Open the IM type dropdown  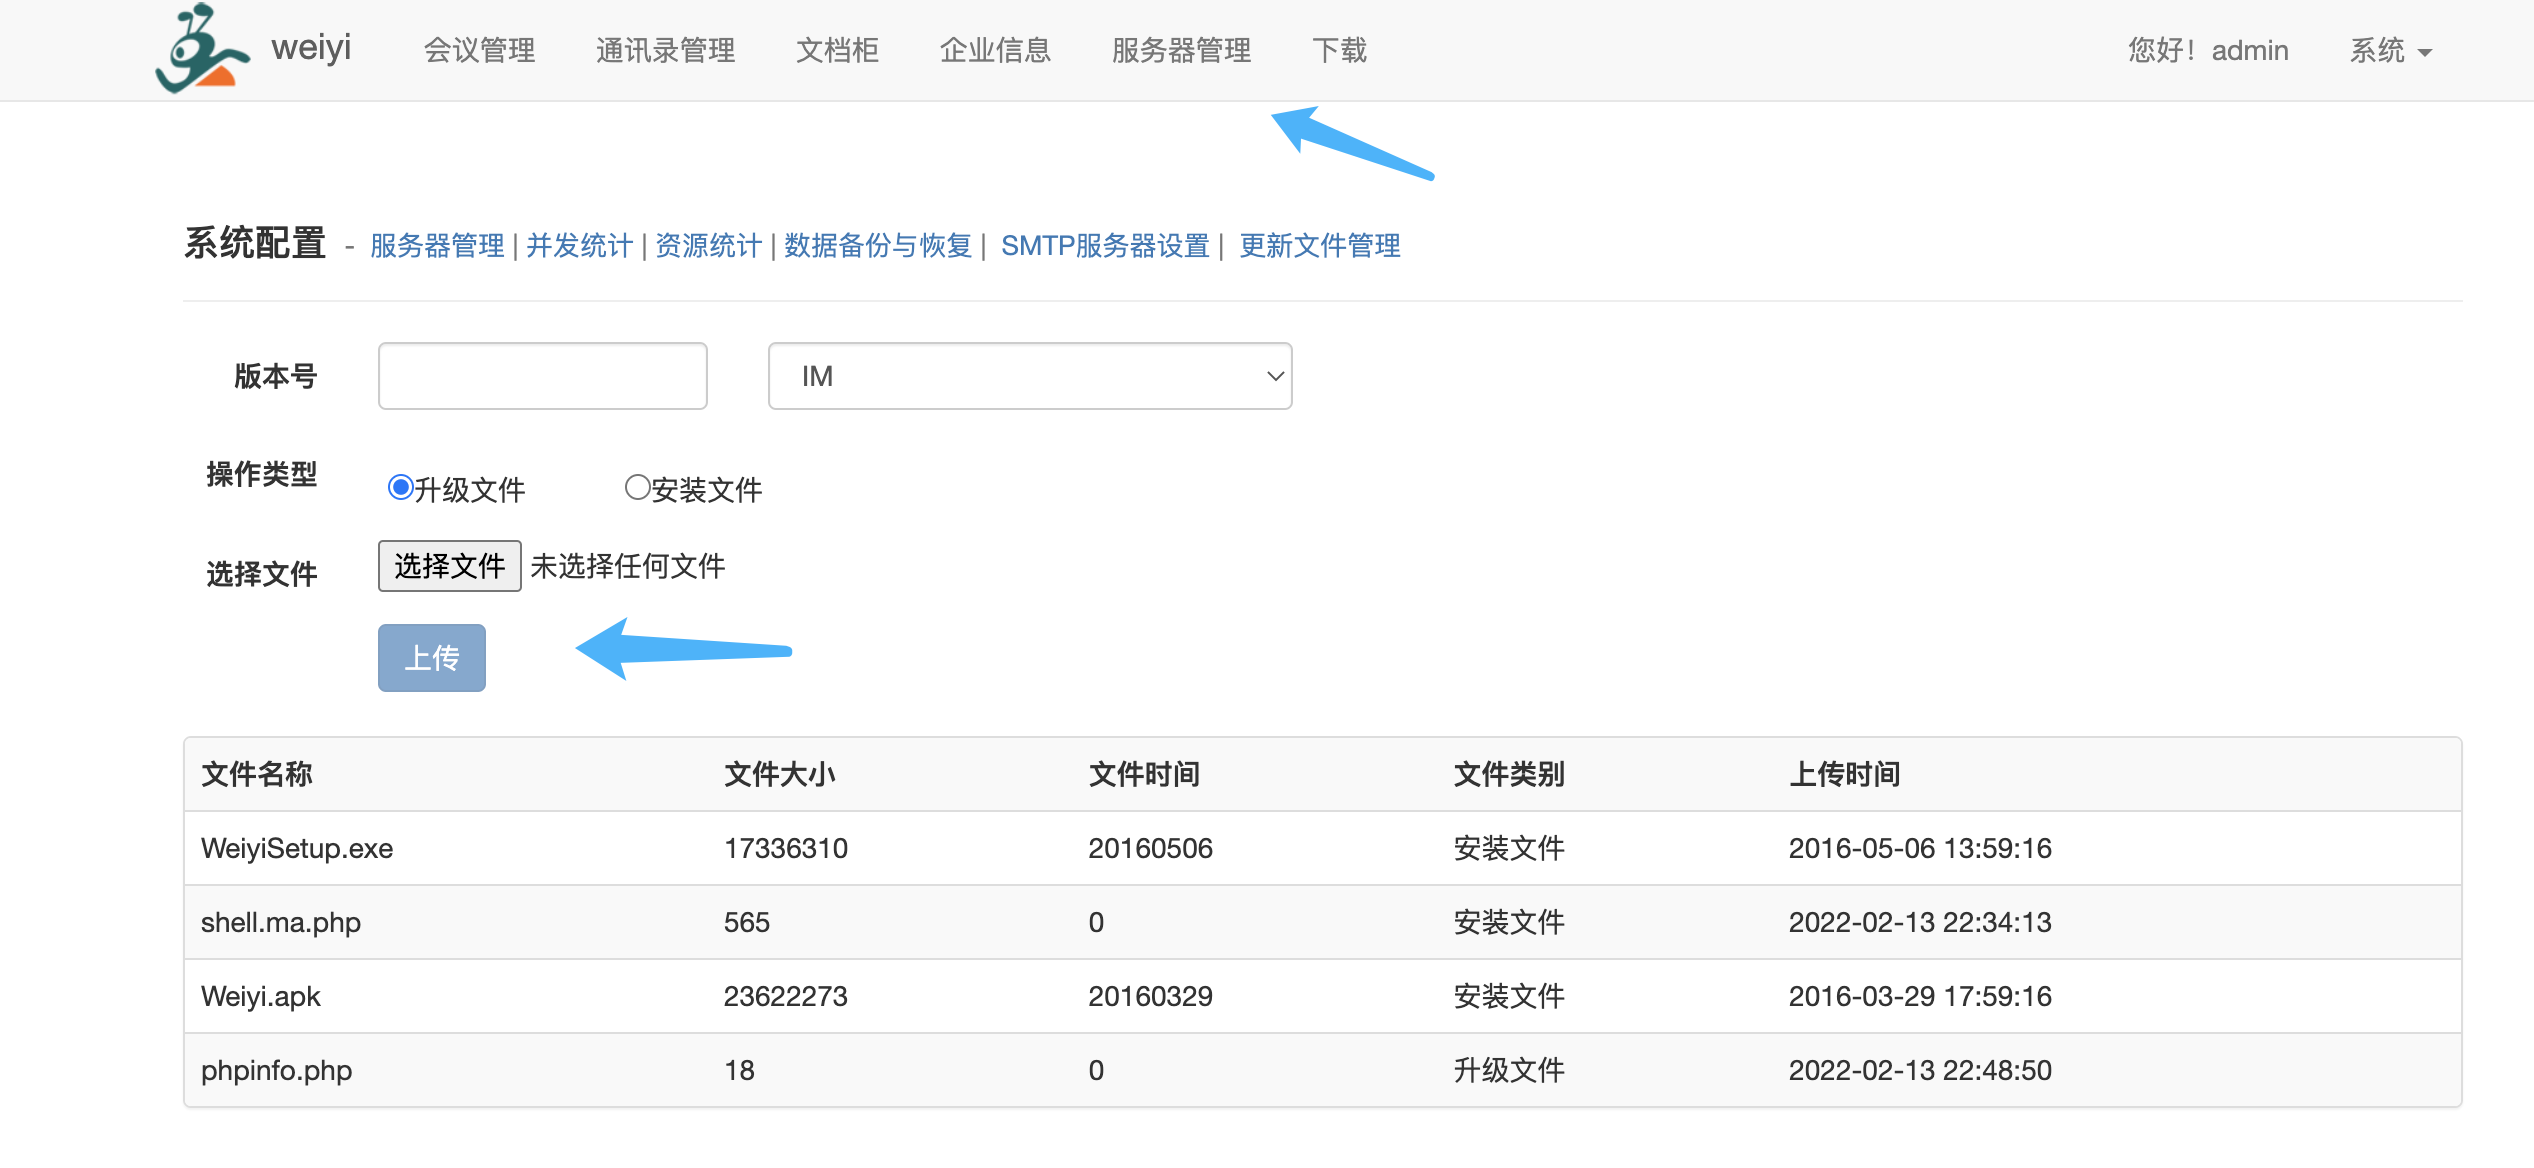pos(1029,376)
